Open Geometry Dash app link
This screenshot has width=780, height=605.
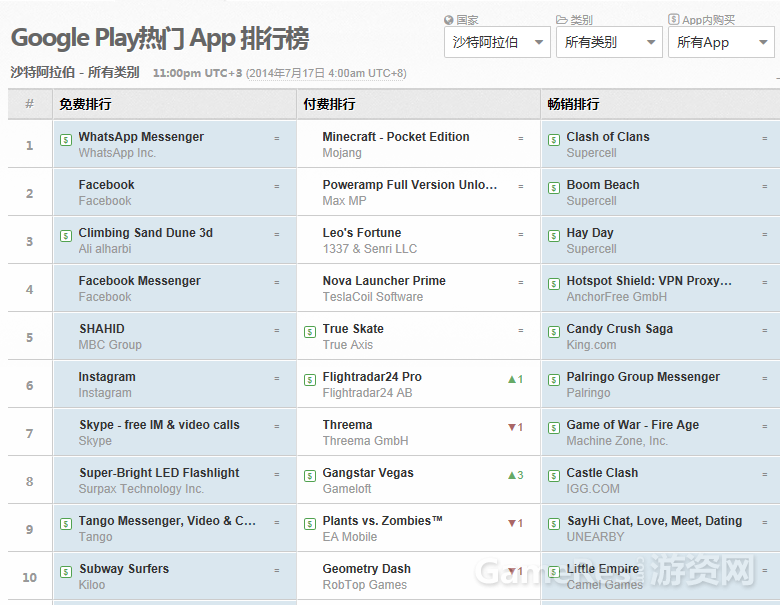[x=367, y=569]
